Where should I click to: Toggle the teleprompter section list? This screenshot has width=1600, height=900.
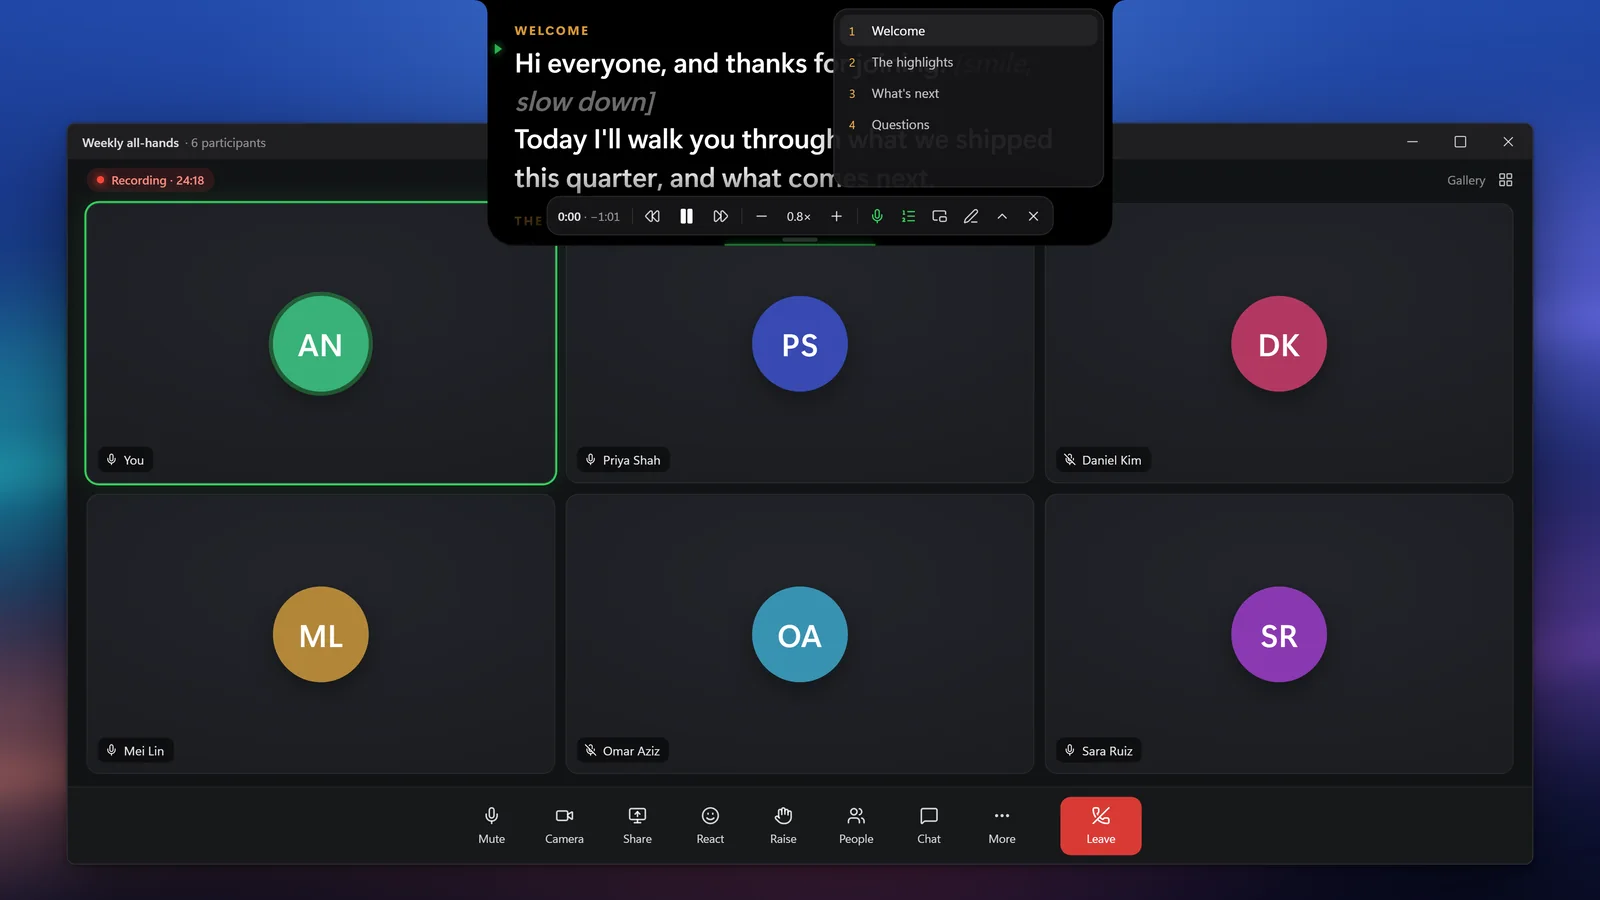pos(908,216)
